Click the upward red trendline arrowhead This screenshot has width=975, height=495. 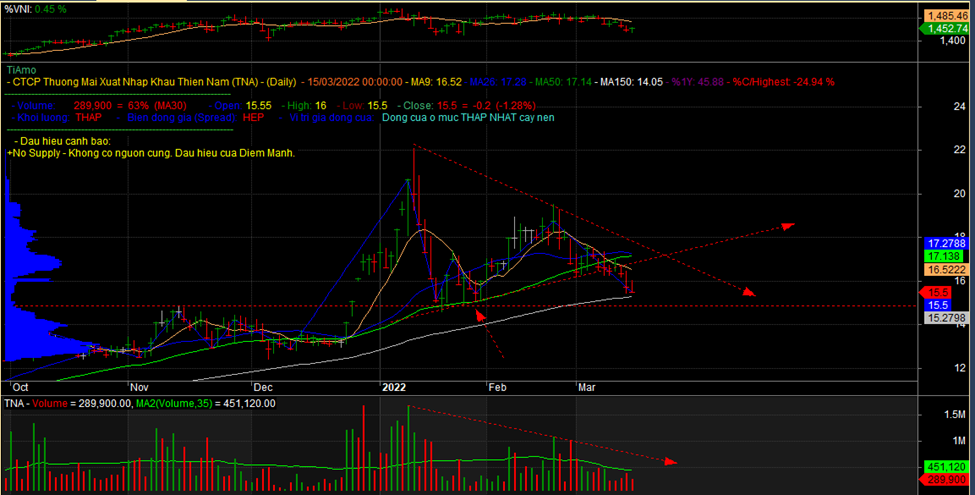tap(788, 226)
